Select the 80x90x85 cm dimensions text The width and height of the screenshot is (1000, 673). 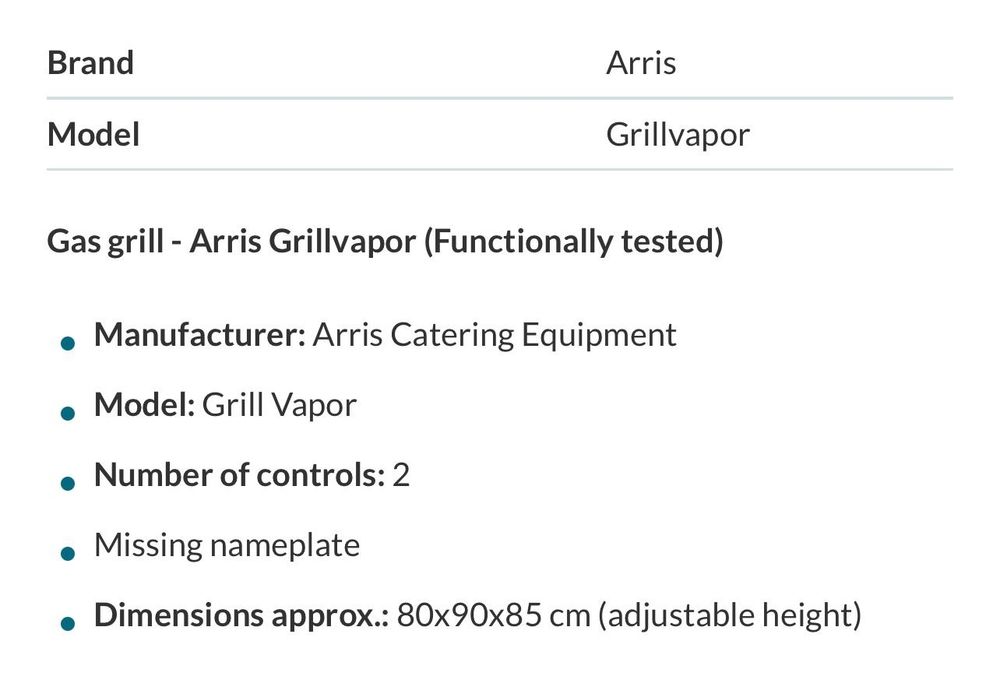pyautogui.click(x=494, y=616)
